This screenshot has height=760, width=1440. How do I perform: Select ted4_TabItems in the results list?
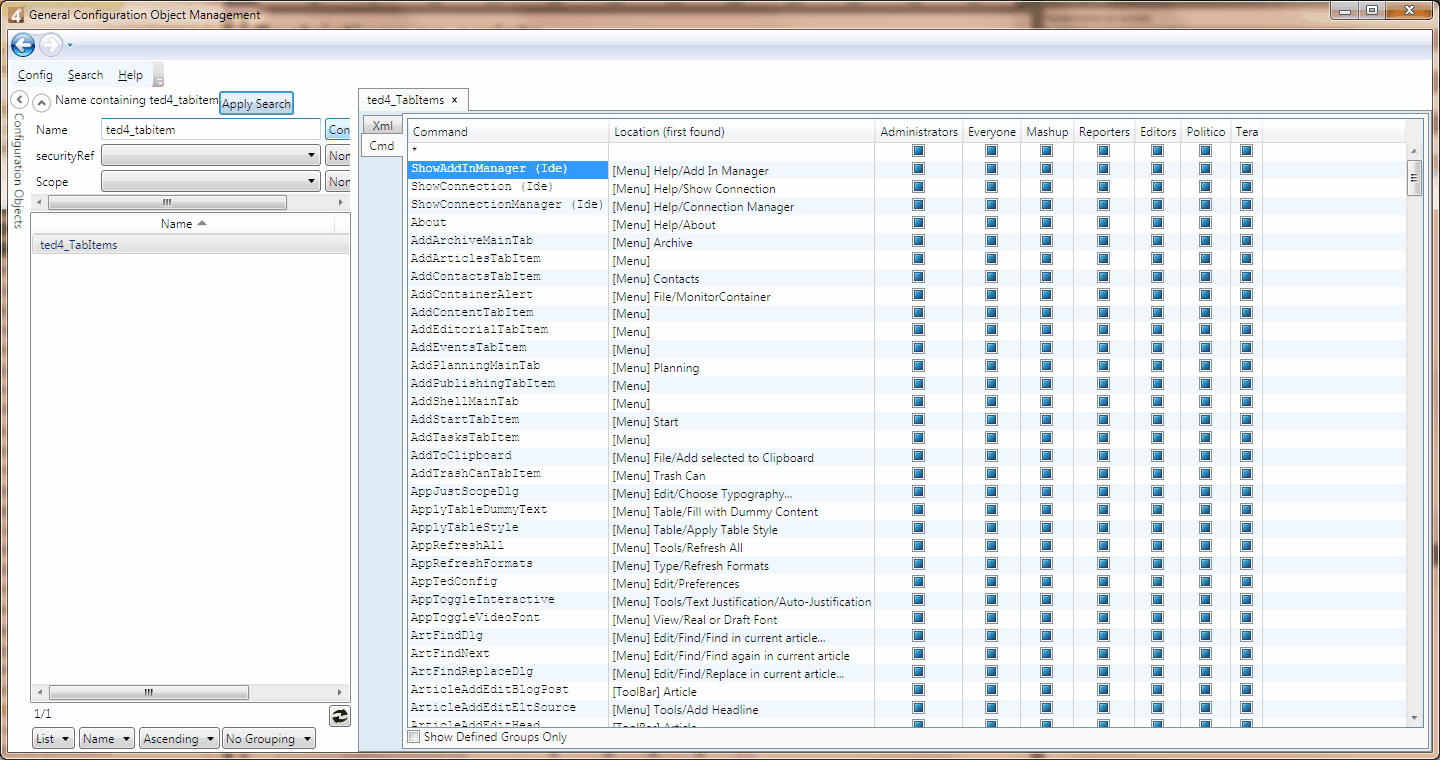(190, 245)
